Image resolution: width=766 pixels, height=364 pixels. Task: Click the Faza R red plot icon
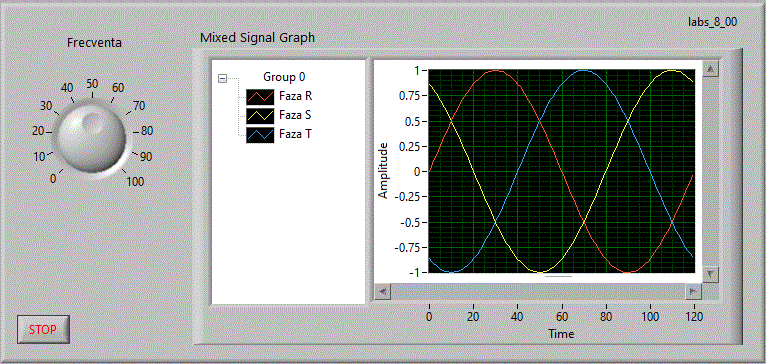[259, 97]
